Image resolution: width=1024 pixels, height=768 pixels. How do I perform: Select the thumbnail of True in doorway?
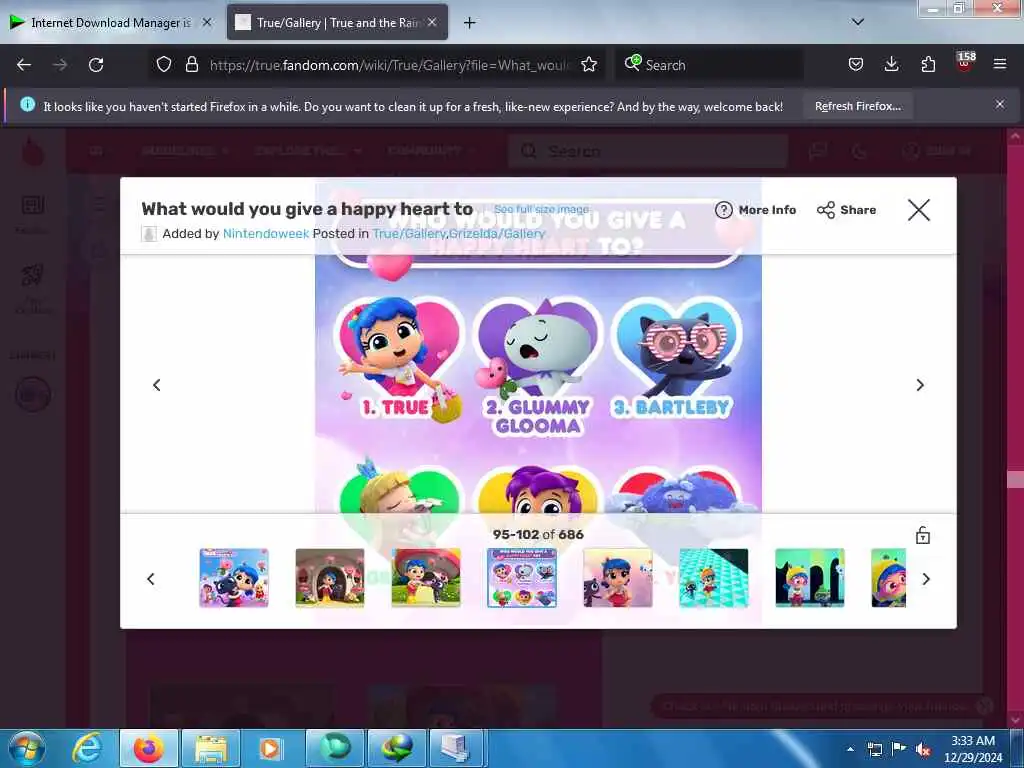point(330,578)
